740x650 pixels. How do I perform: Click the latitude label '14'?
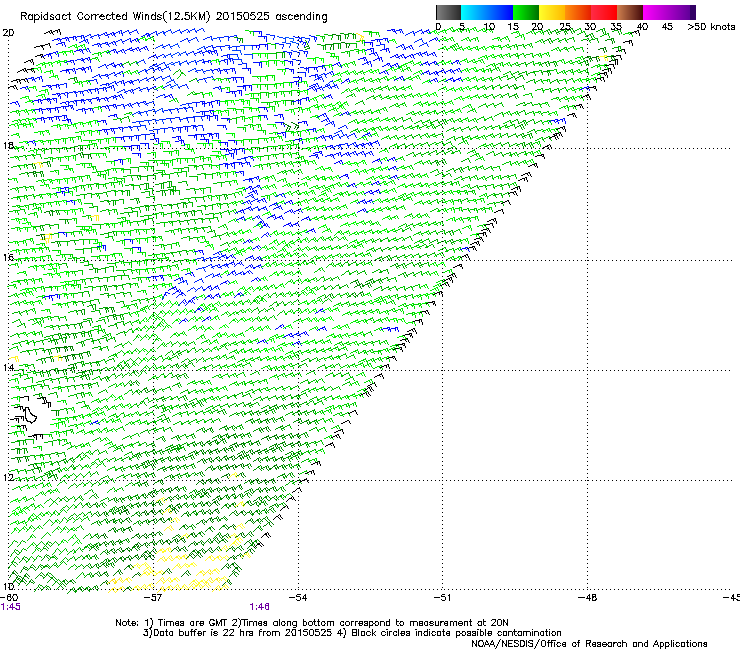(8, 367)
